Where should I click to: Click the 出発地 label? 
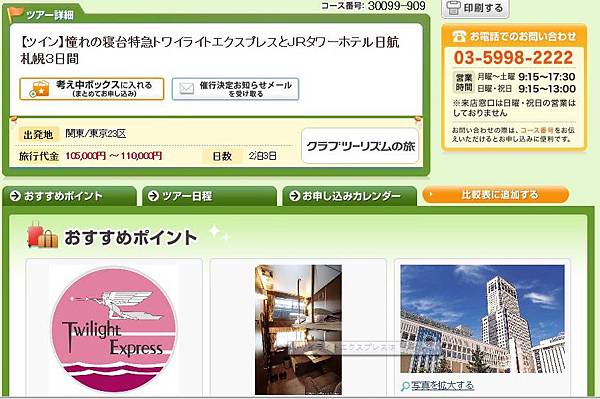(38, 135)
